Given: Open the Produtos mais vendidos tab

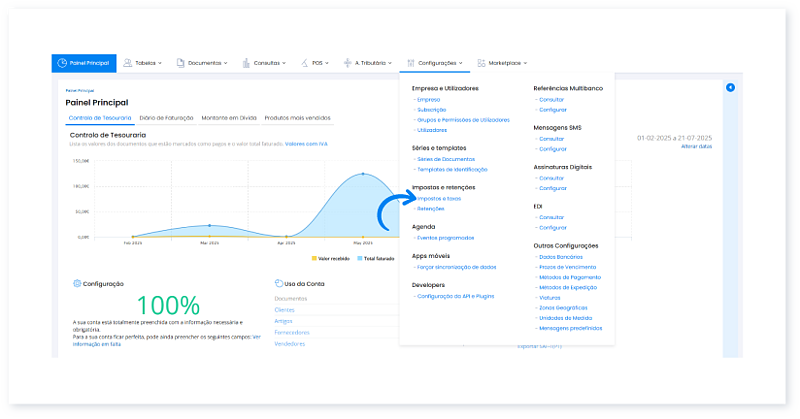Looking at the screenshot, I should click(297, 118).
